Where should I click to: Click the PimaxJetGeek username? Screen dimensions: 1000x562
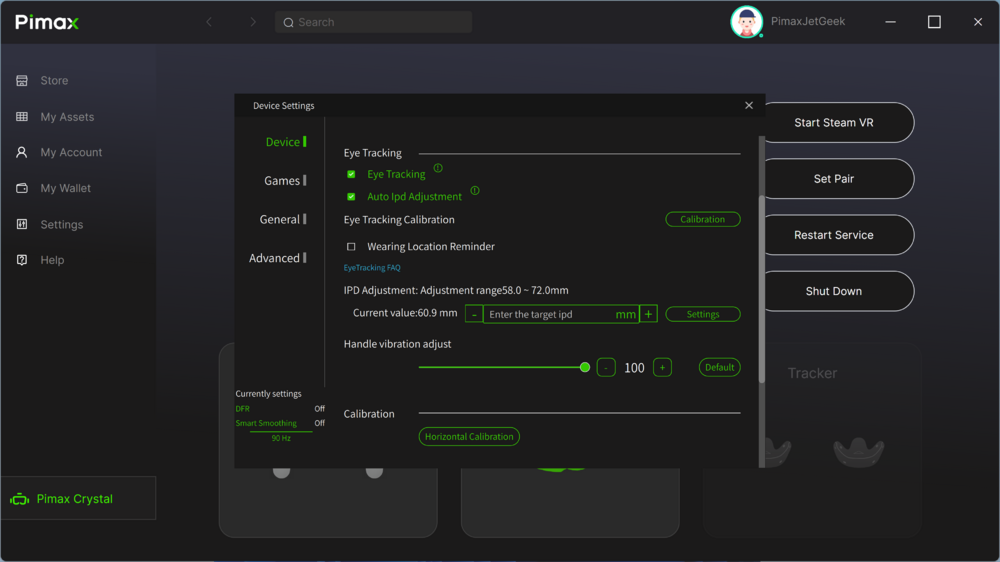click(807, 21)
